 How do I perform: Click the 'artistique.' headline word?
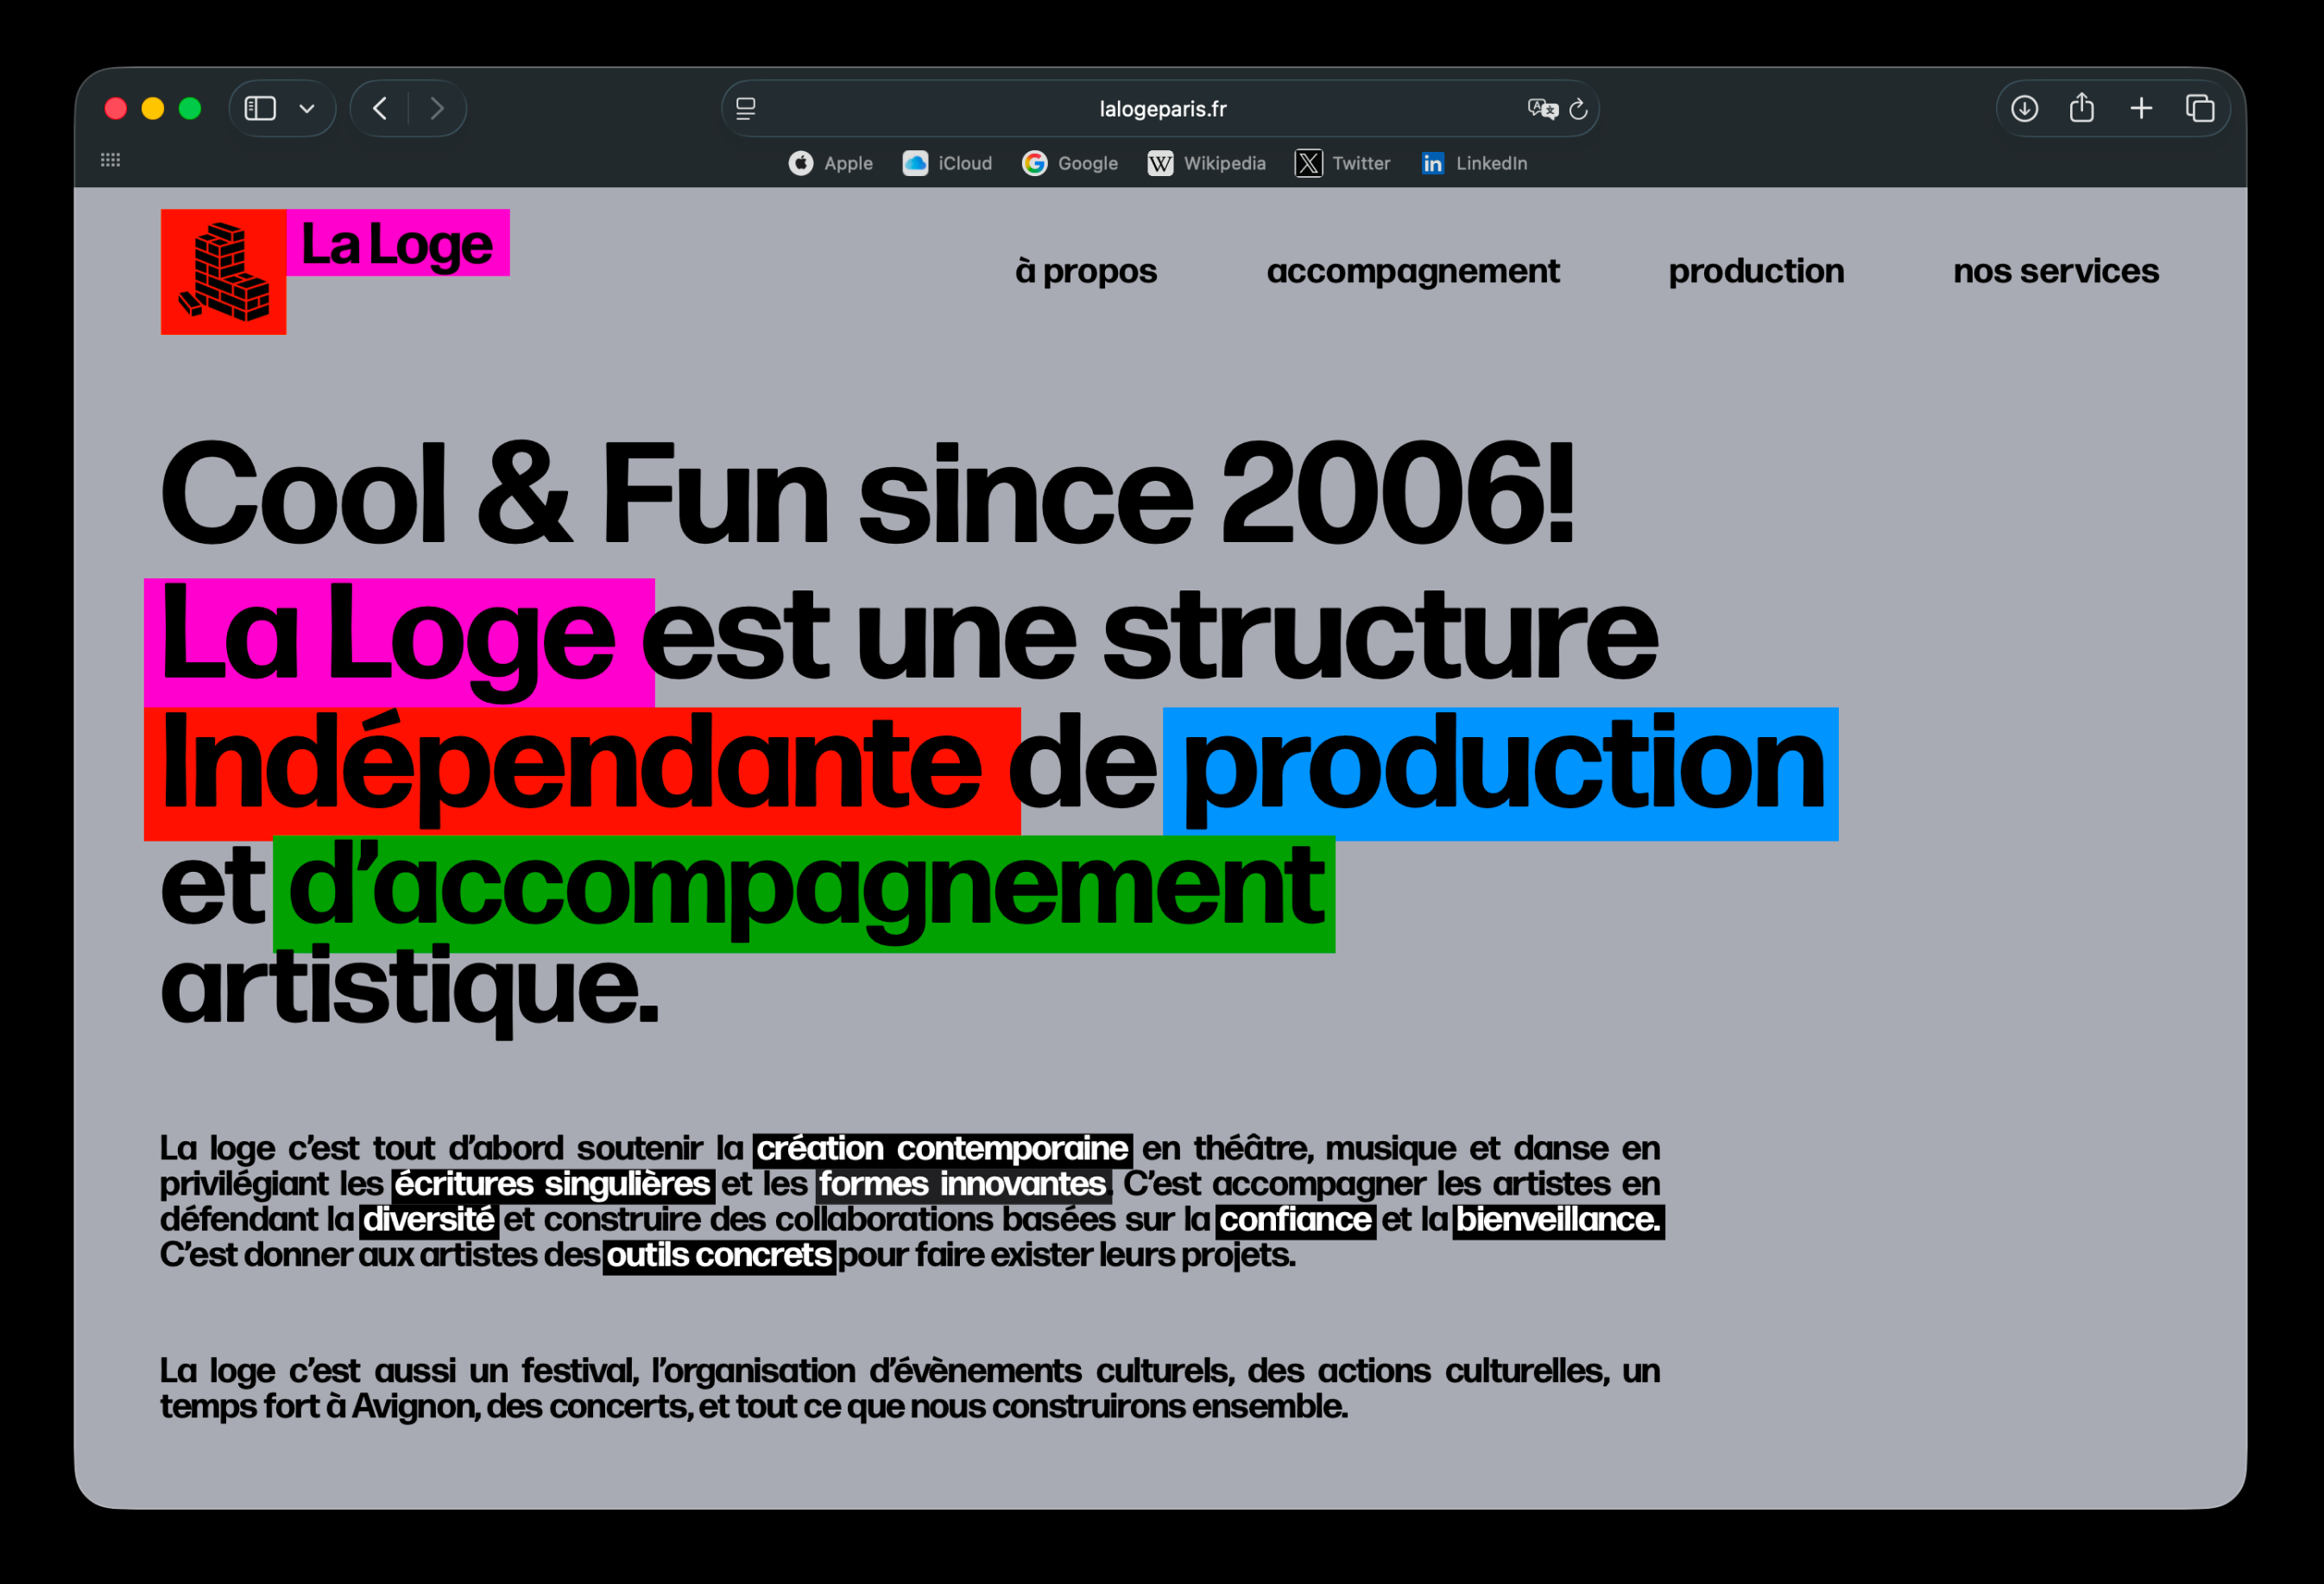click(410, 990)
